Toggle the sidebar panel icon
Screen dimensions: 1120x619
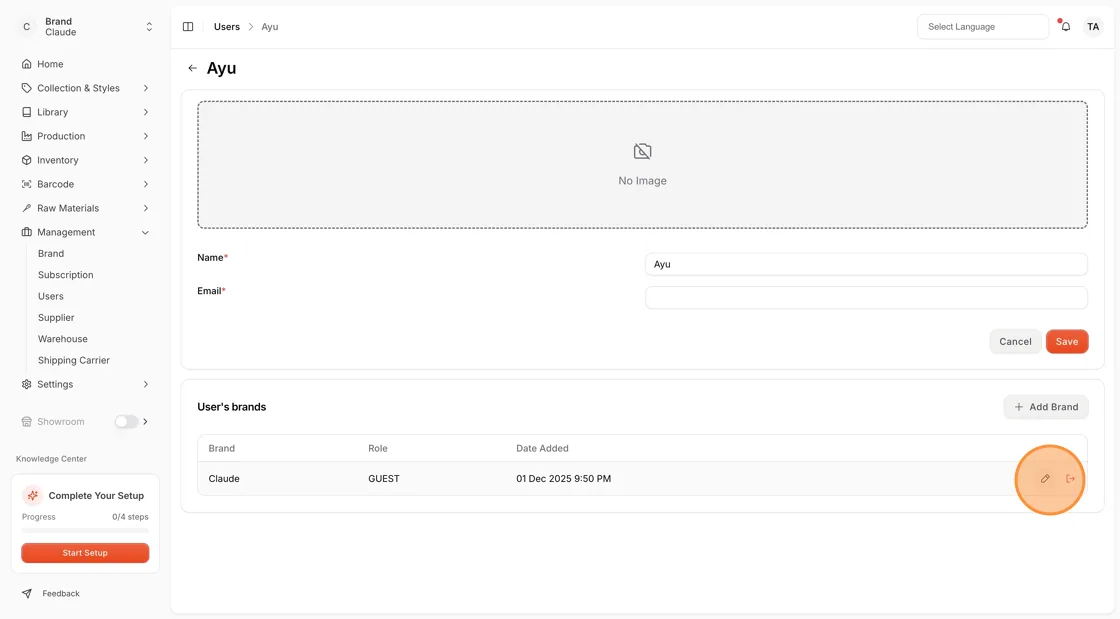[x=188, y=27]
